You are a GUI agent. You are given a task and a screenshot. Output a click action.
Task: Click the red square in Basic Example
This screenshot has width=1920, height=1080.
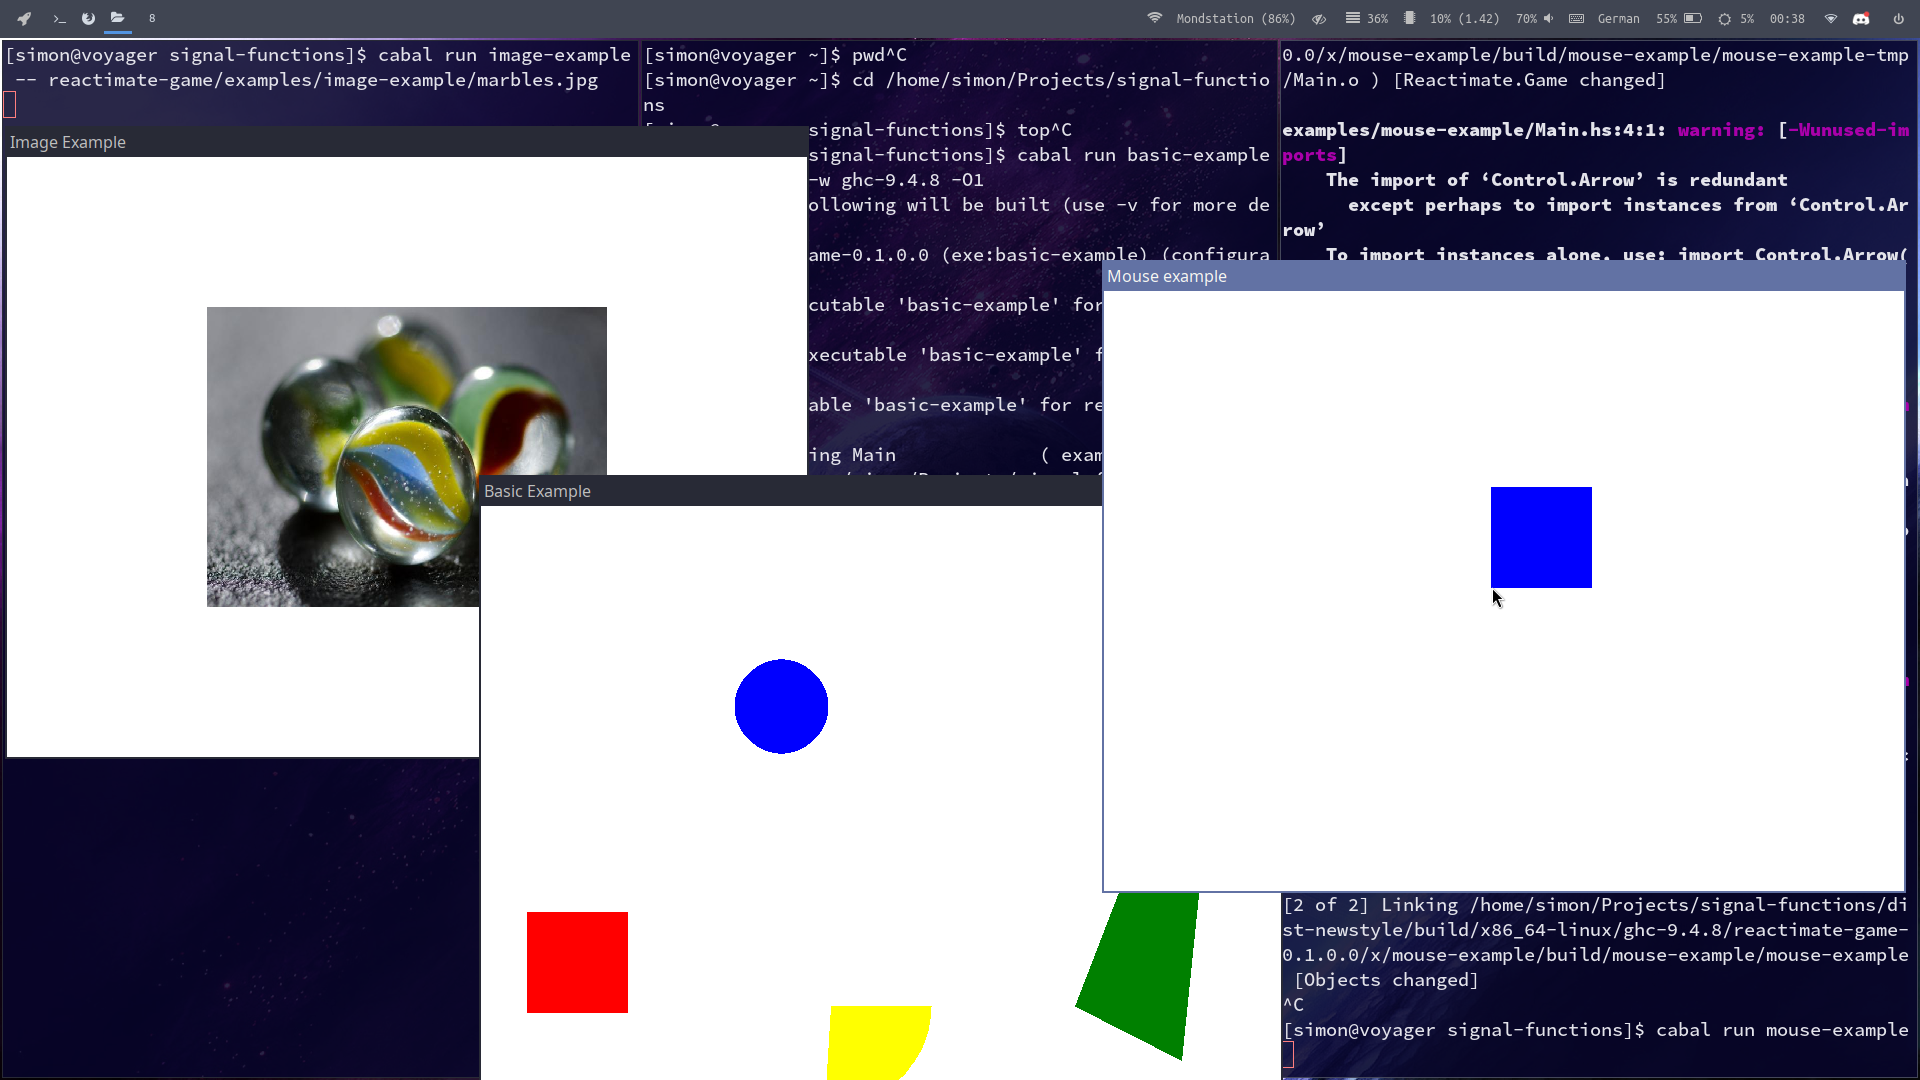[577, 962]
